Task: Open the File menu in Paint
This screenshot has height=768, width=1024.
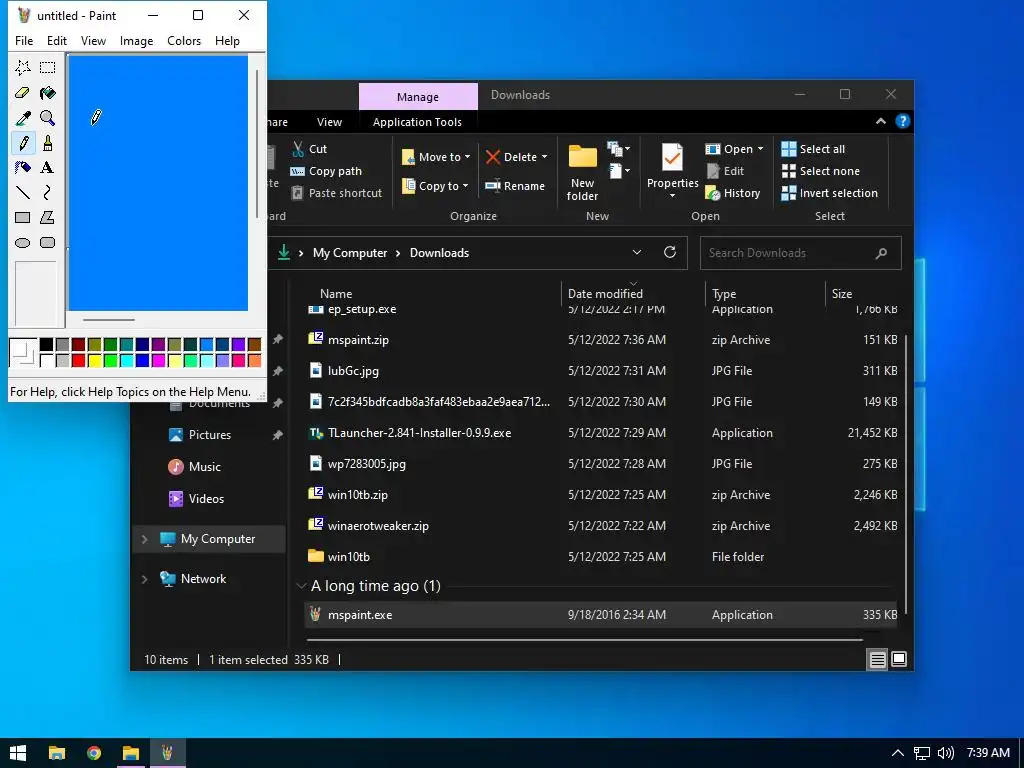Action: tap(24, 40)
